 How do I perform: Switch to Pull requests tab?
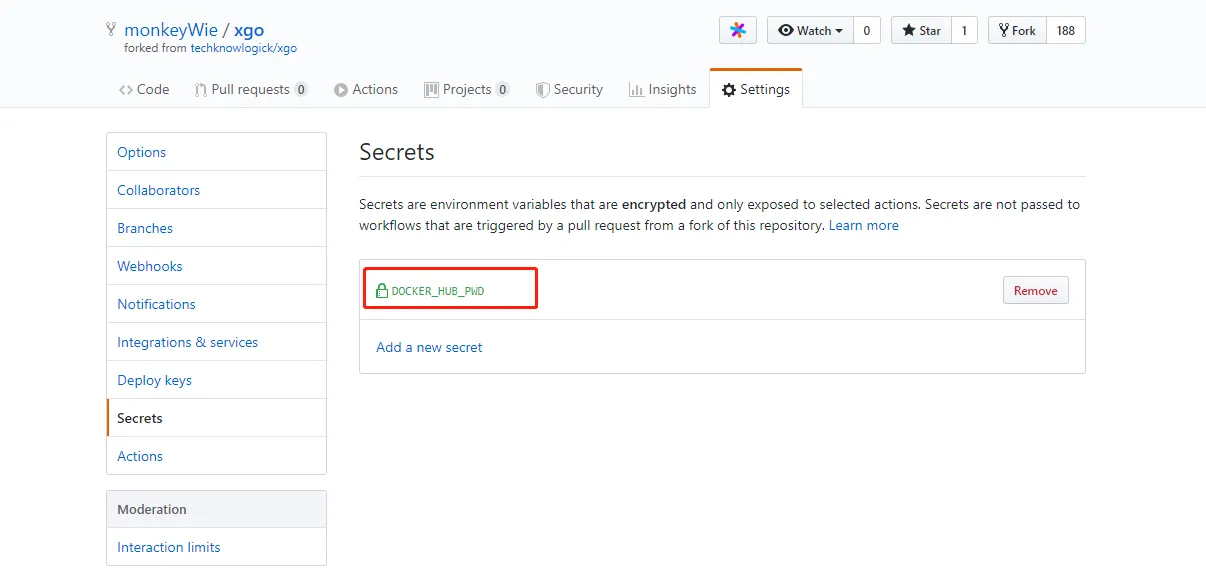tap(250, 89)
